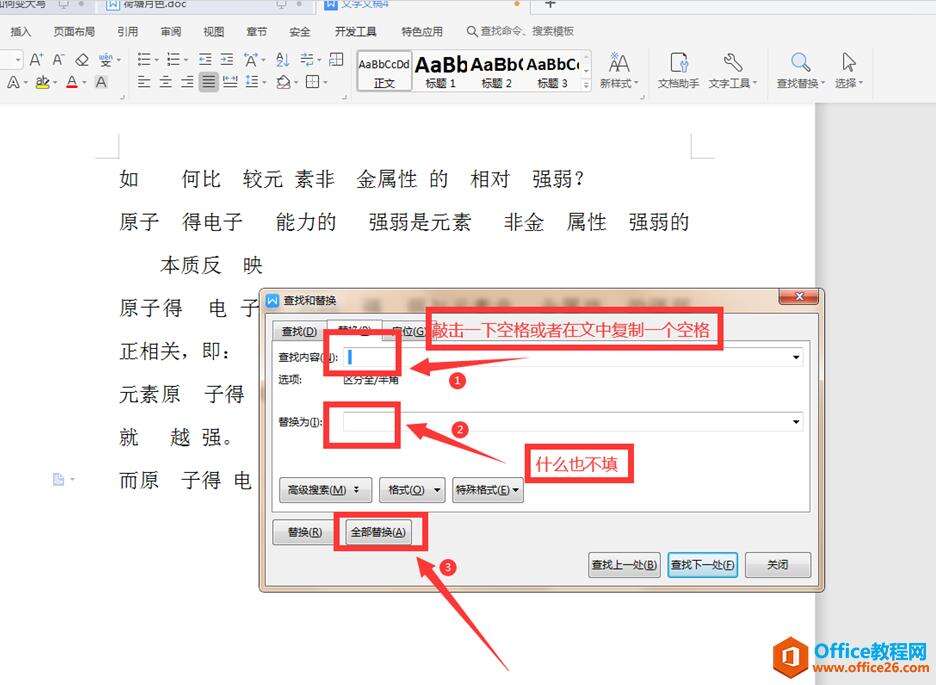Click the 查找命令、搜索模板 search box
936x685 pixels.
coord(521,31)
